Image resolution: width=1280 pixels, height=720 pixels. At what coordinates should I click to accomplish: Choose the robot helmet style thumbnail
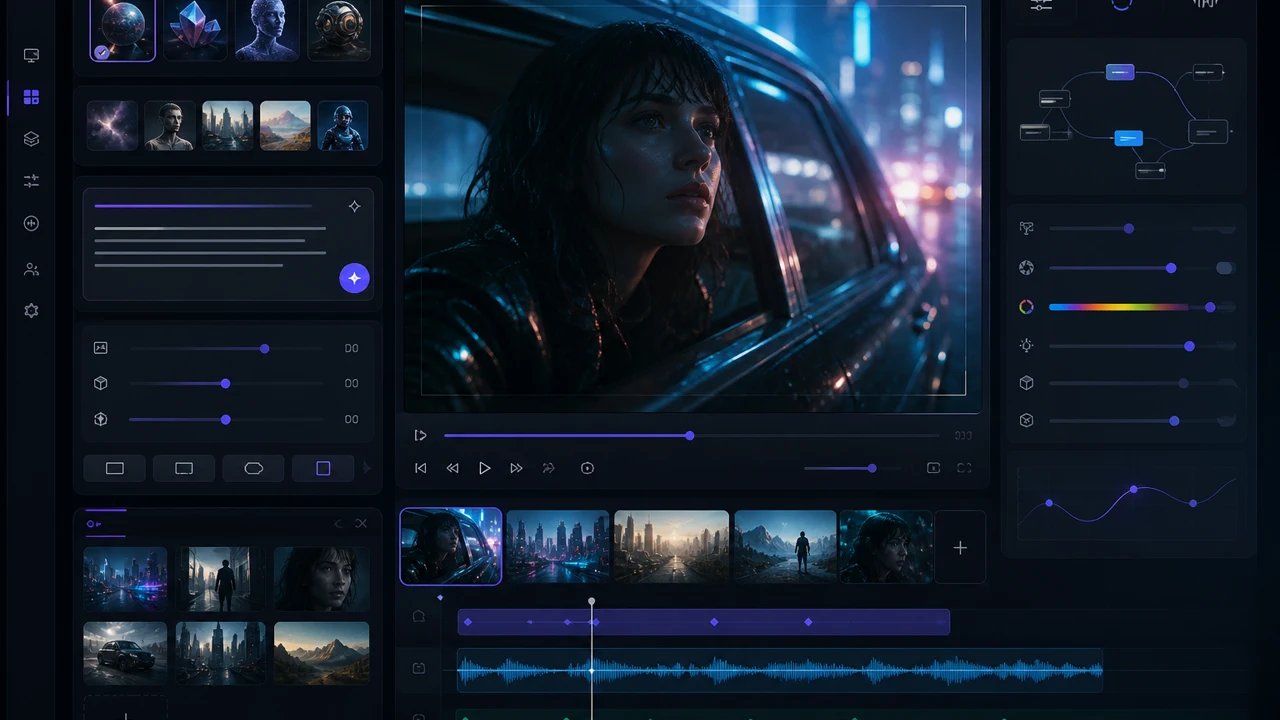(x=339, y=30)
